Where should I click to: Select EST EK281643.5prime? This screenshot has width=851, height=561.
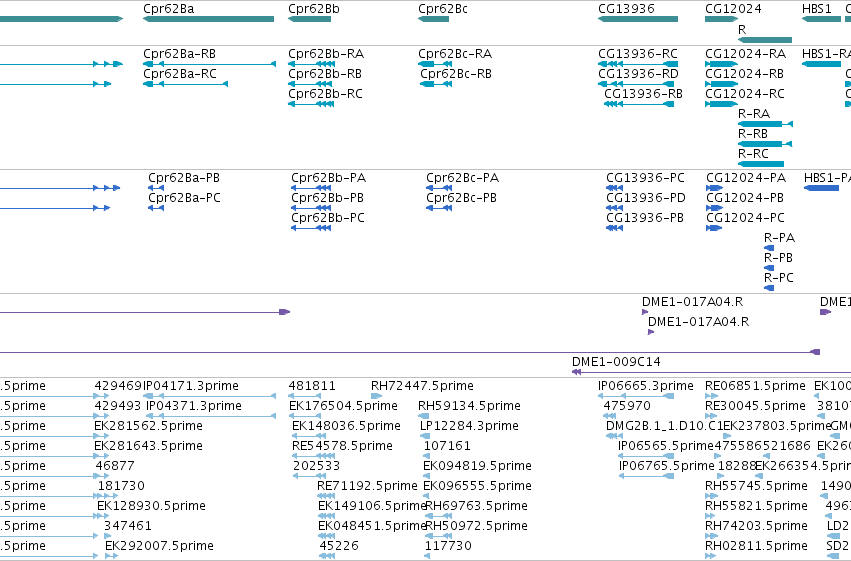click(x=148, y=446)
